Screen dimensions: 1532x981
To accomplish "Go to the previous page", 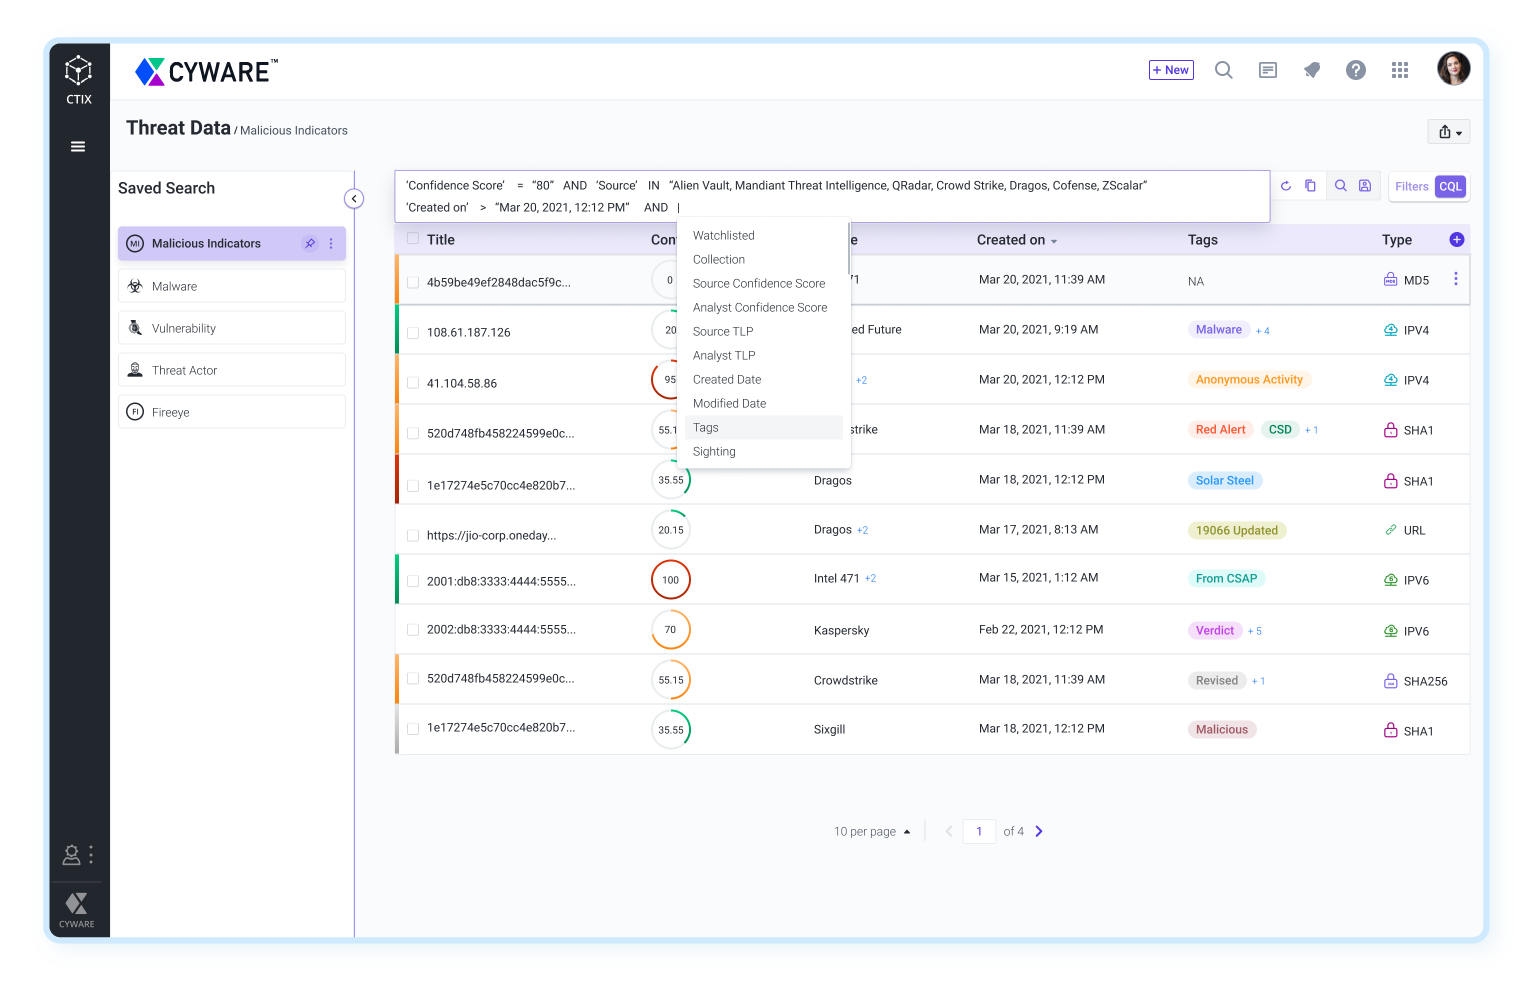I will point(949,831).
